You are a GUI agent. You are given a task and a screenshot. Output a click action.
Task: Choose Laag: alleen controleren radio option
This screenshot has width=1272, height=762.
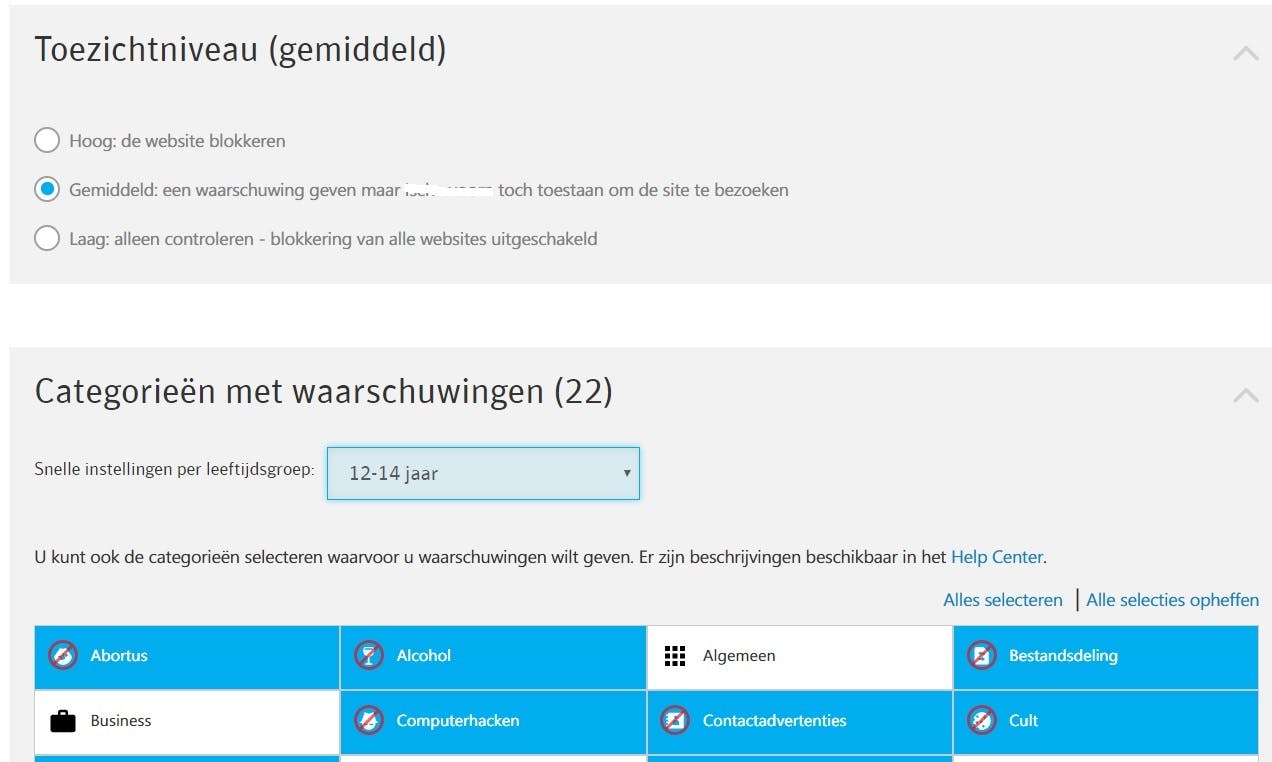tap(47, 239)
